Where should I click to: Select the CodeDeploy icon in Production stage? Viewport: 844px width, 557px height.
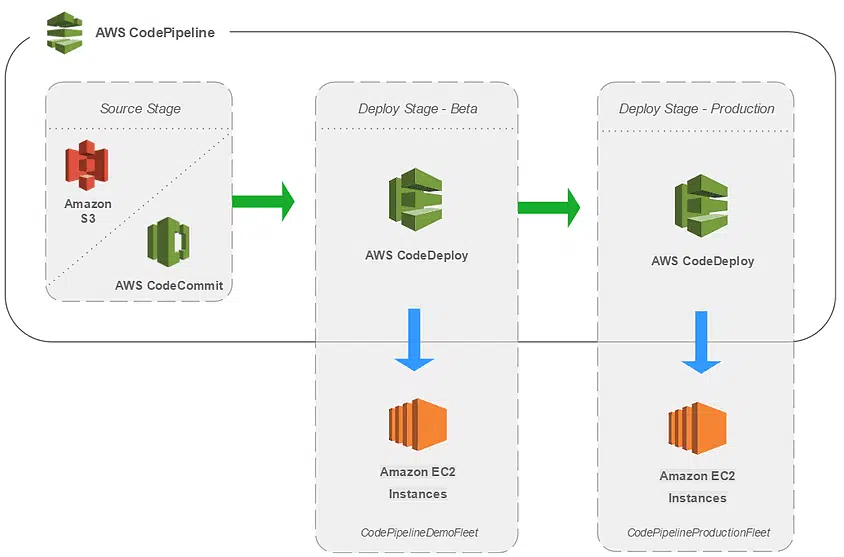coord(701,205)
